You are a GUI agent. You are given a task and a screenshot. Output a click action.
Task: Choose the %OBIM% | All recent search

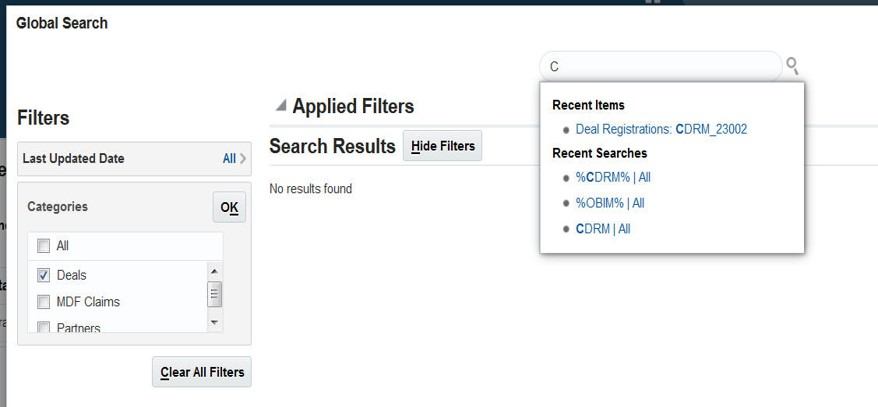point(610,203)
